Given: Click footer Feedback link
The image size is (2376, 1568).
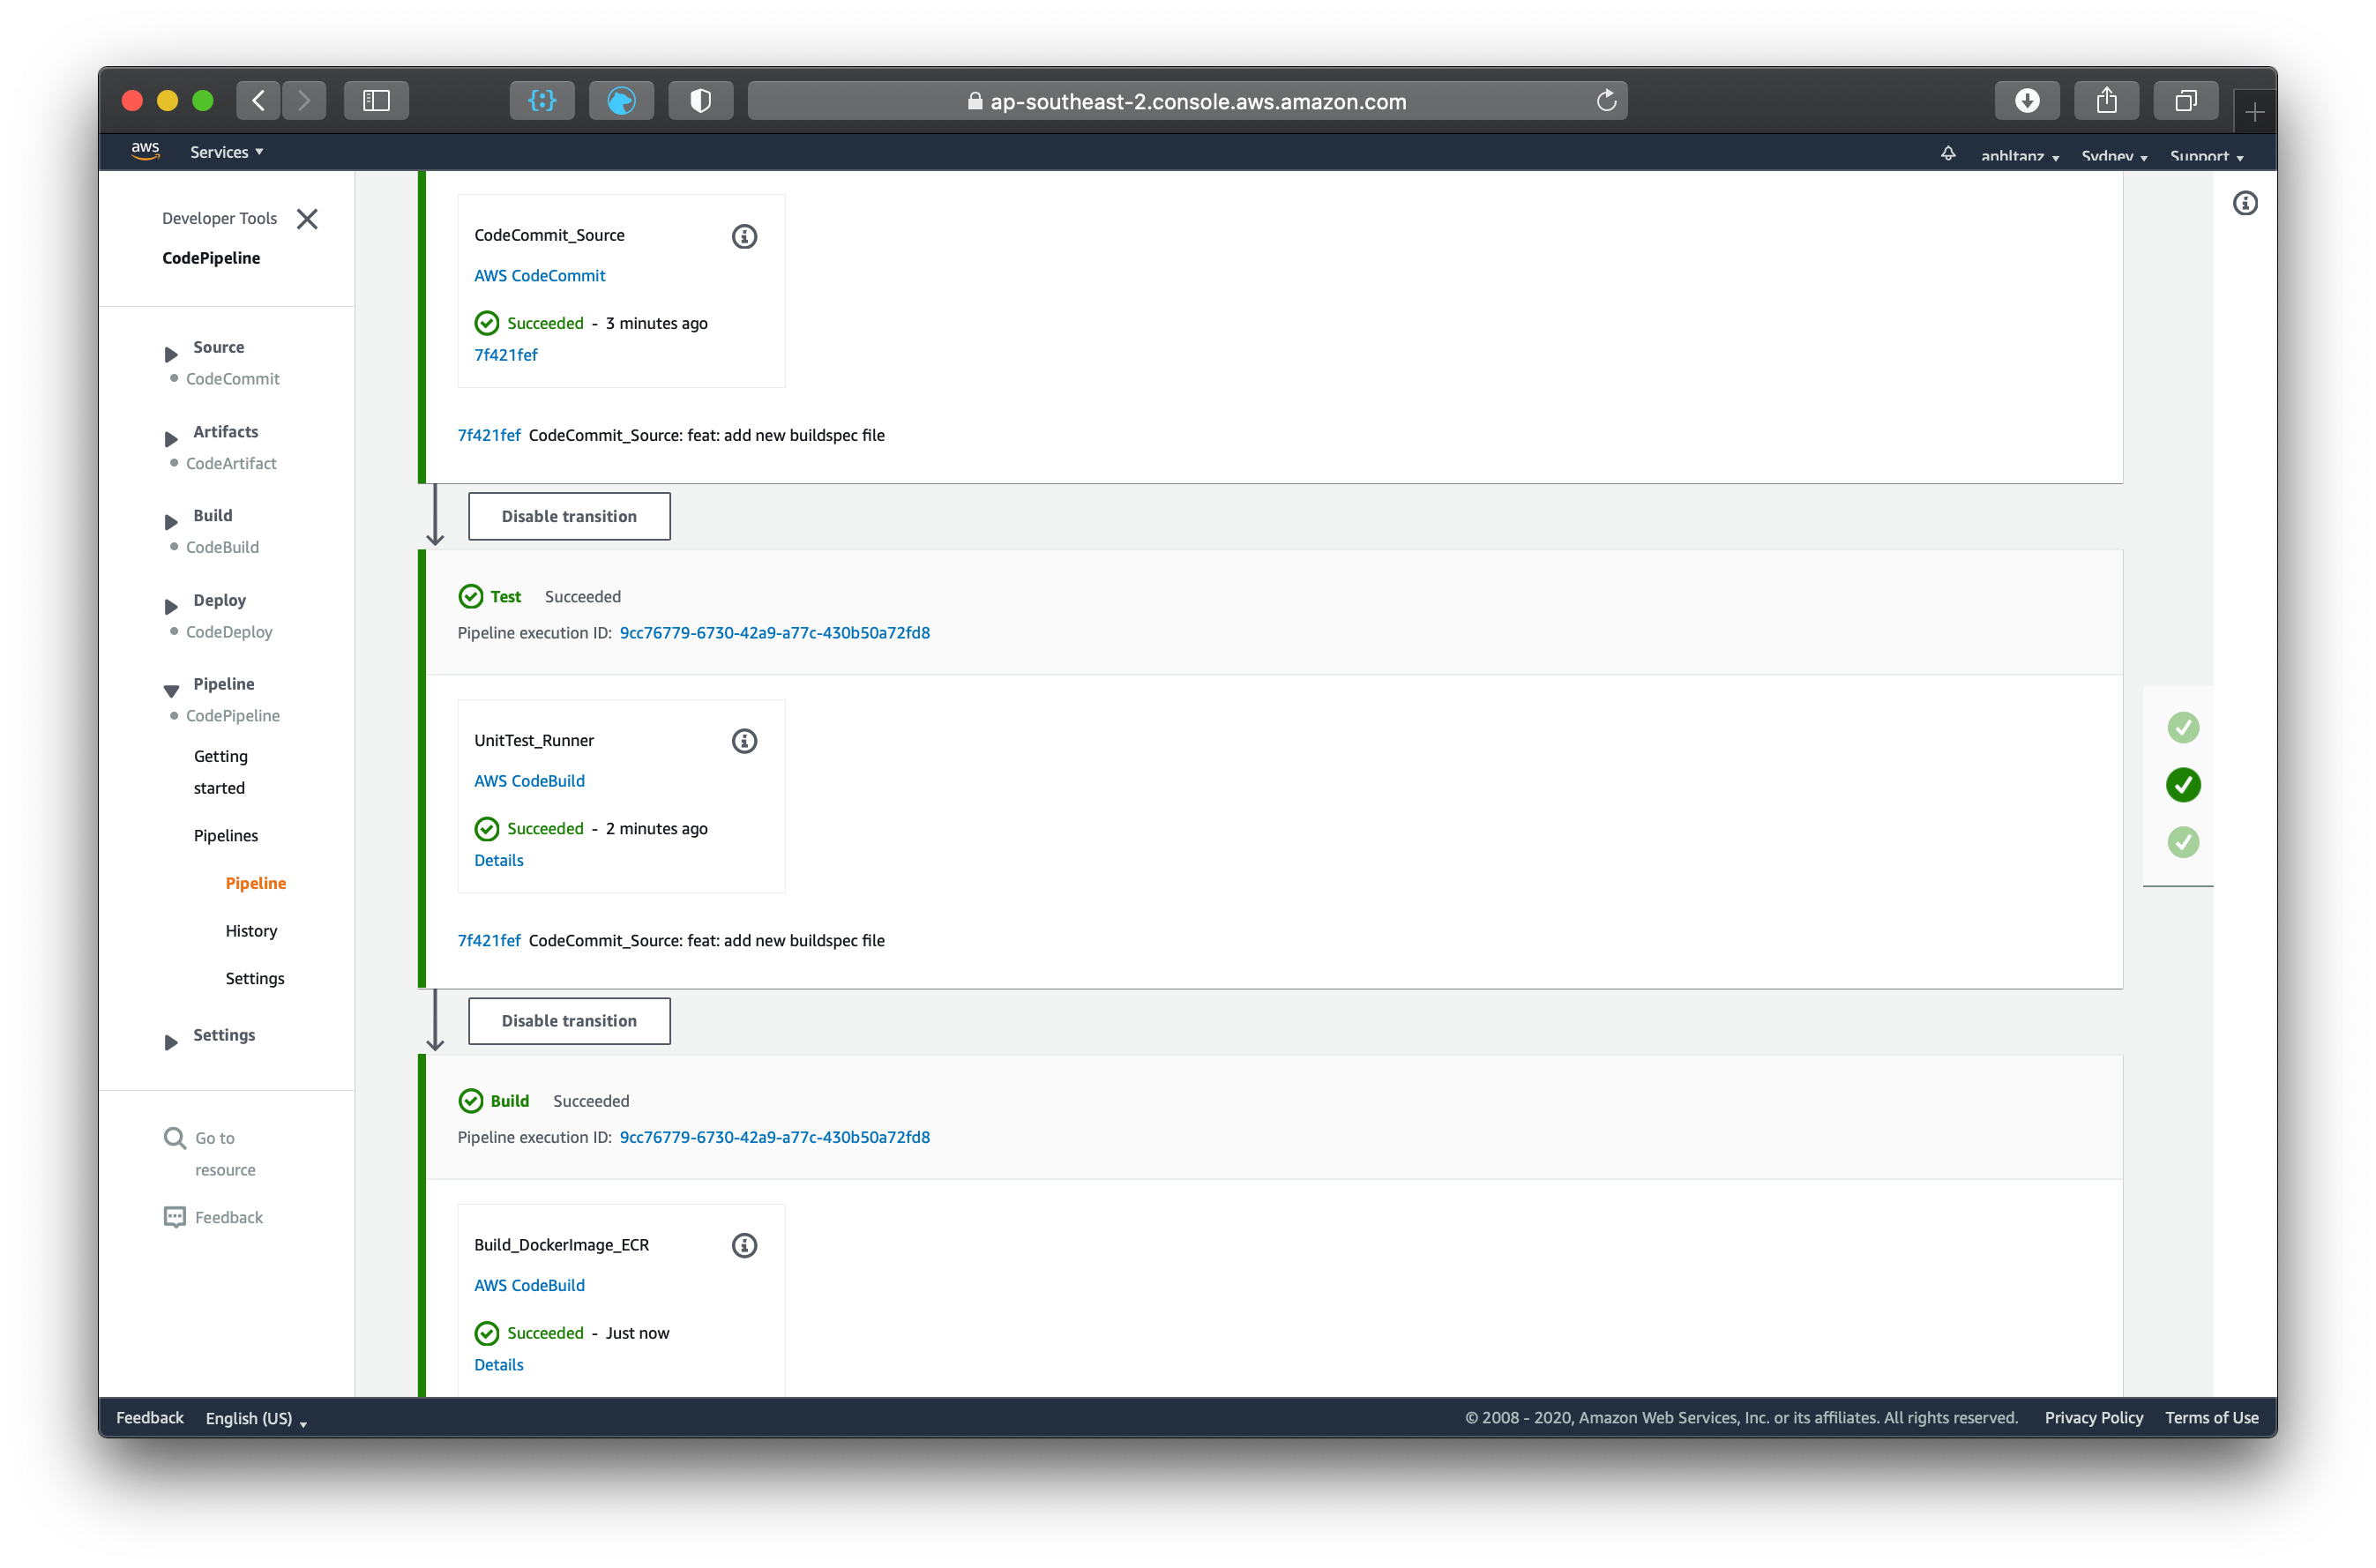Looking at the screenshot, I should click(x=150, y=1418).
